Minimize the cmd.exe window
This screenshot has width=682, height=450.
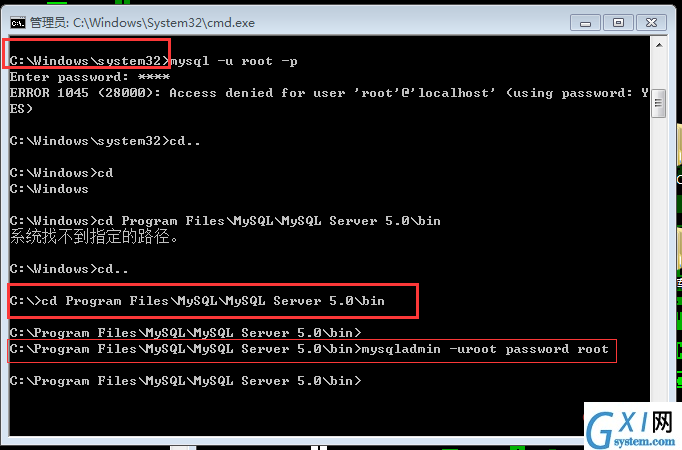click(585, 23)
